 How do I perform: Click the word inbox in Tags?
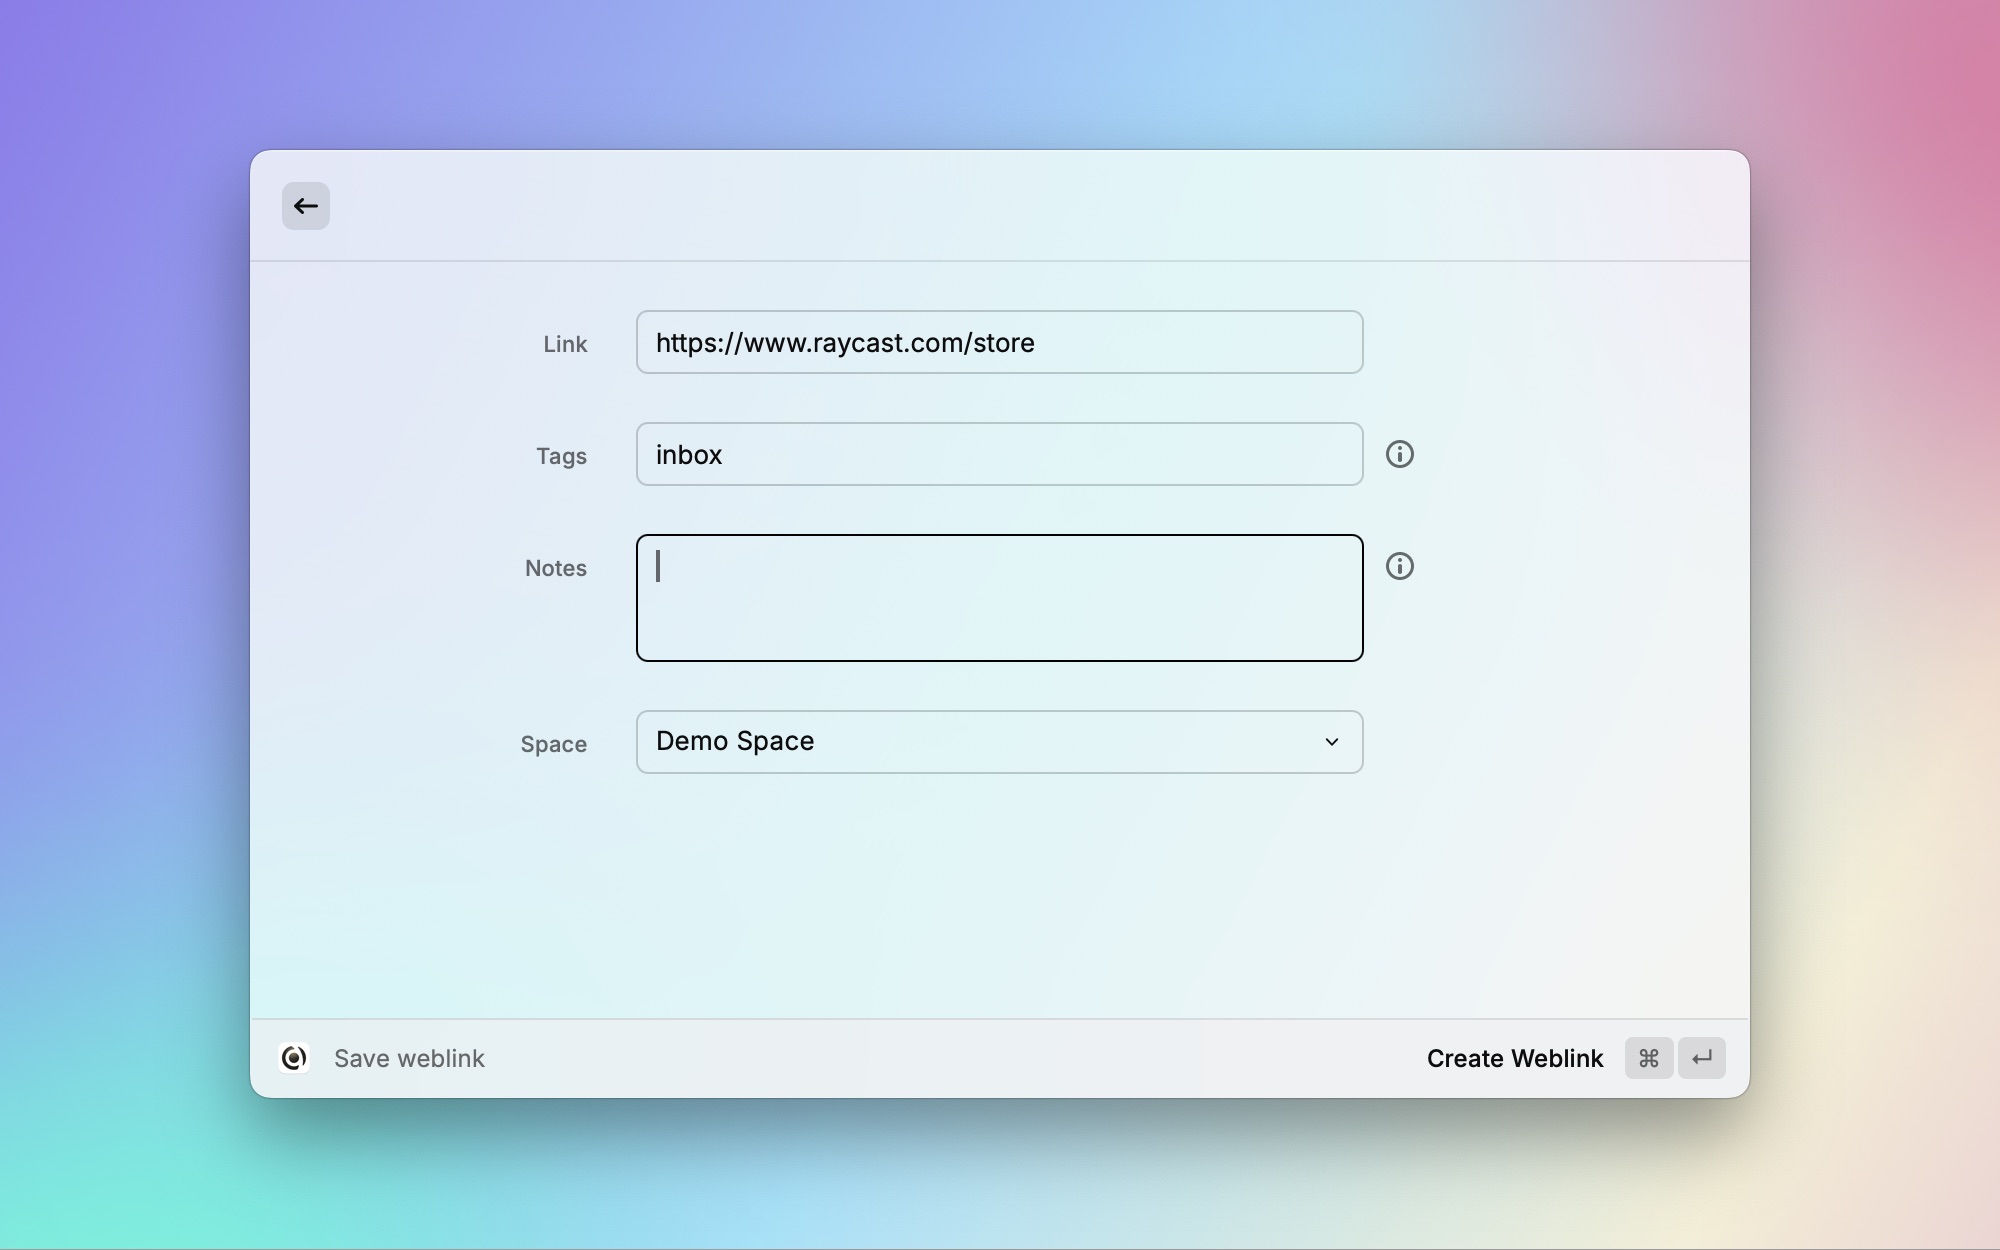point(689,455)
